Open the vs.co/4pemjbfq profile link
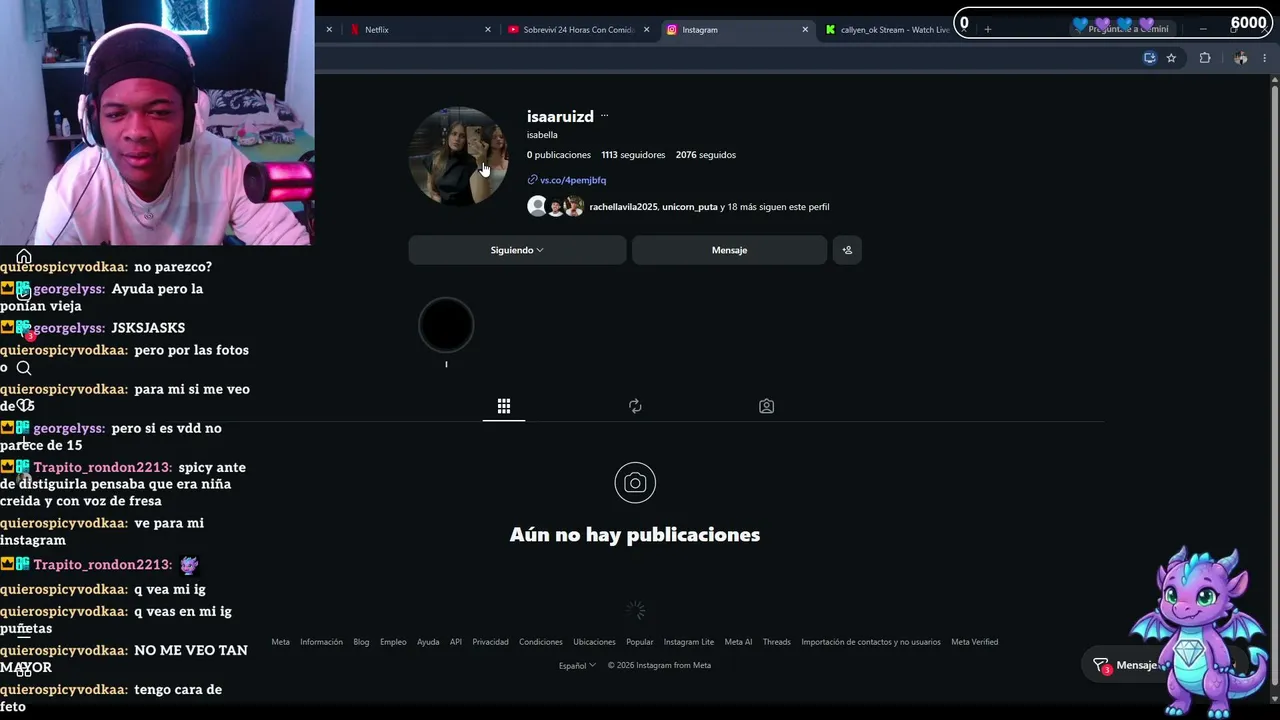 (573, 180)
